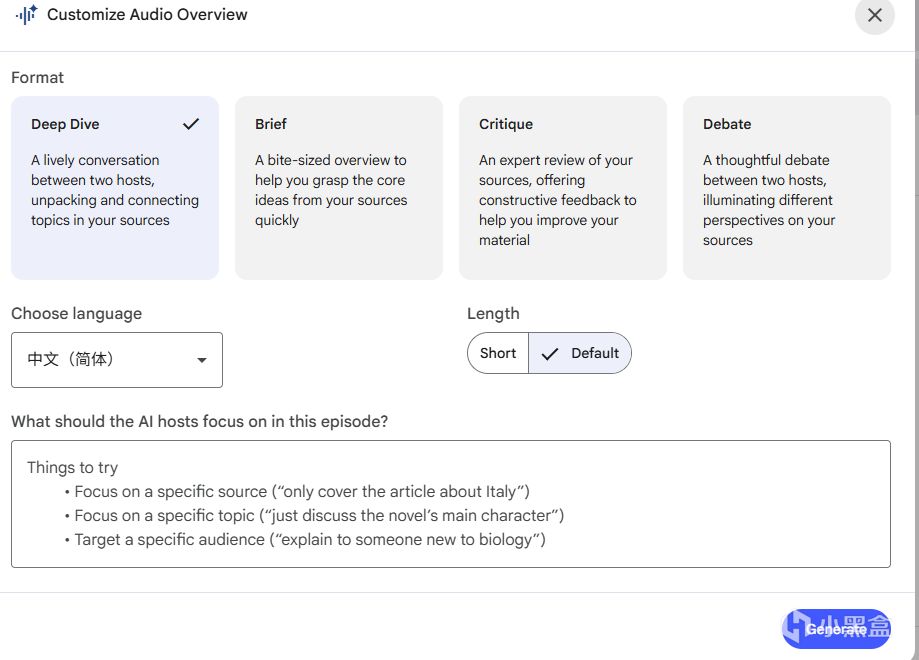Open the 中文（简体） language selector

pos(116,360)
